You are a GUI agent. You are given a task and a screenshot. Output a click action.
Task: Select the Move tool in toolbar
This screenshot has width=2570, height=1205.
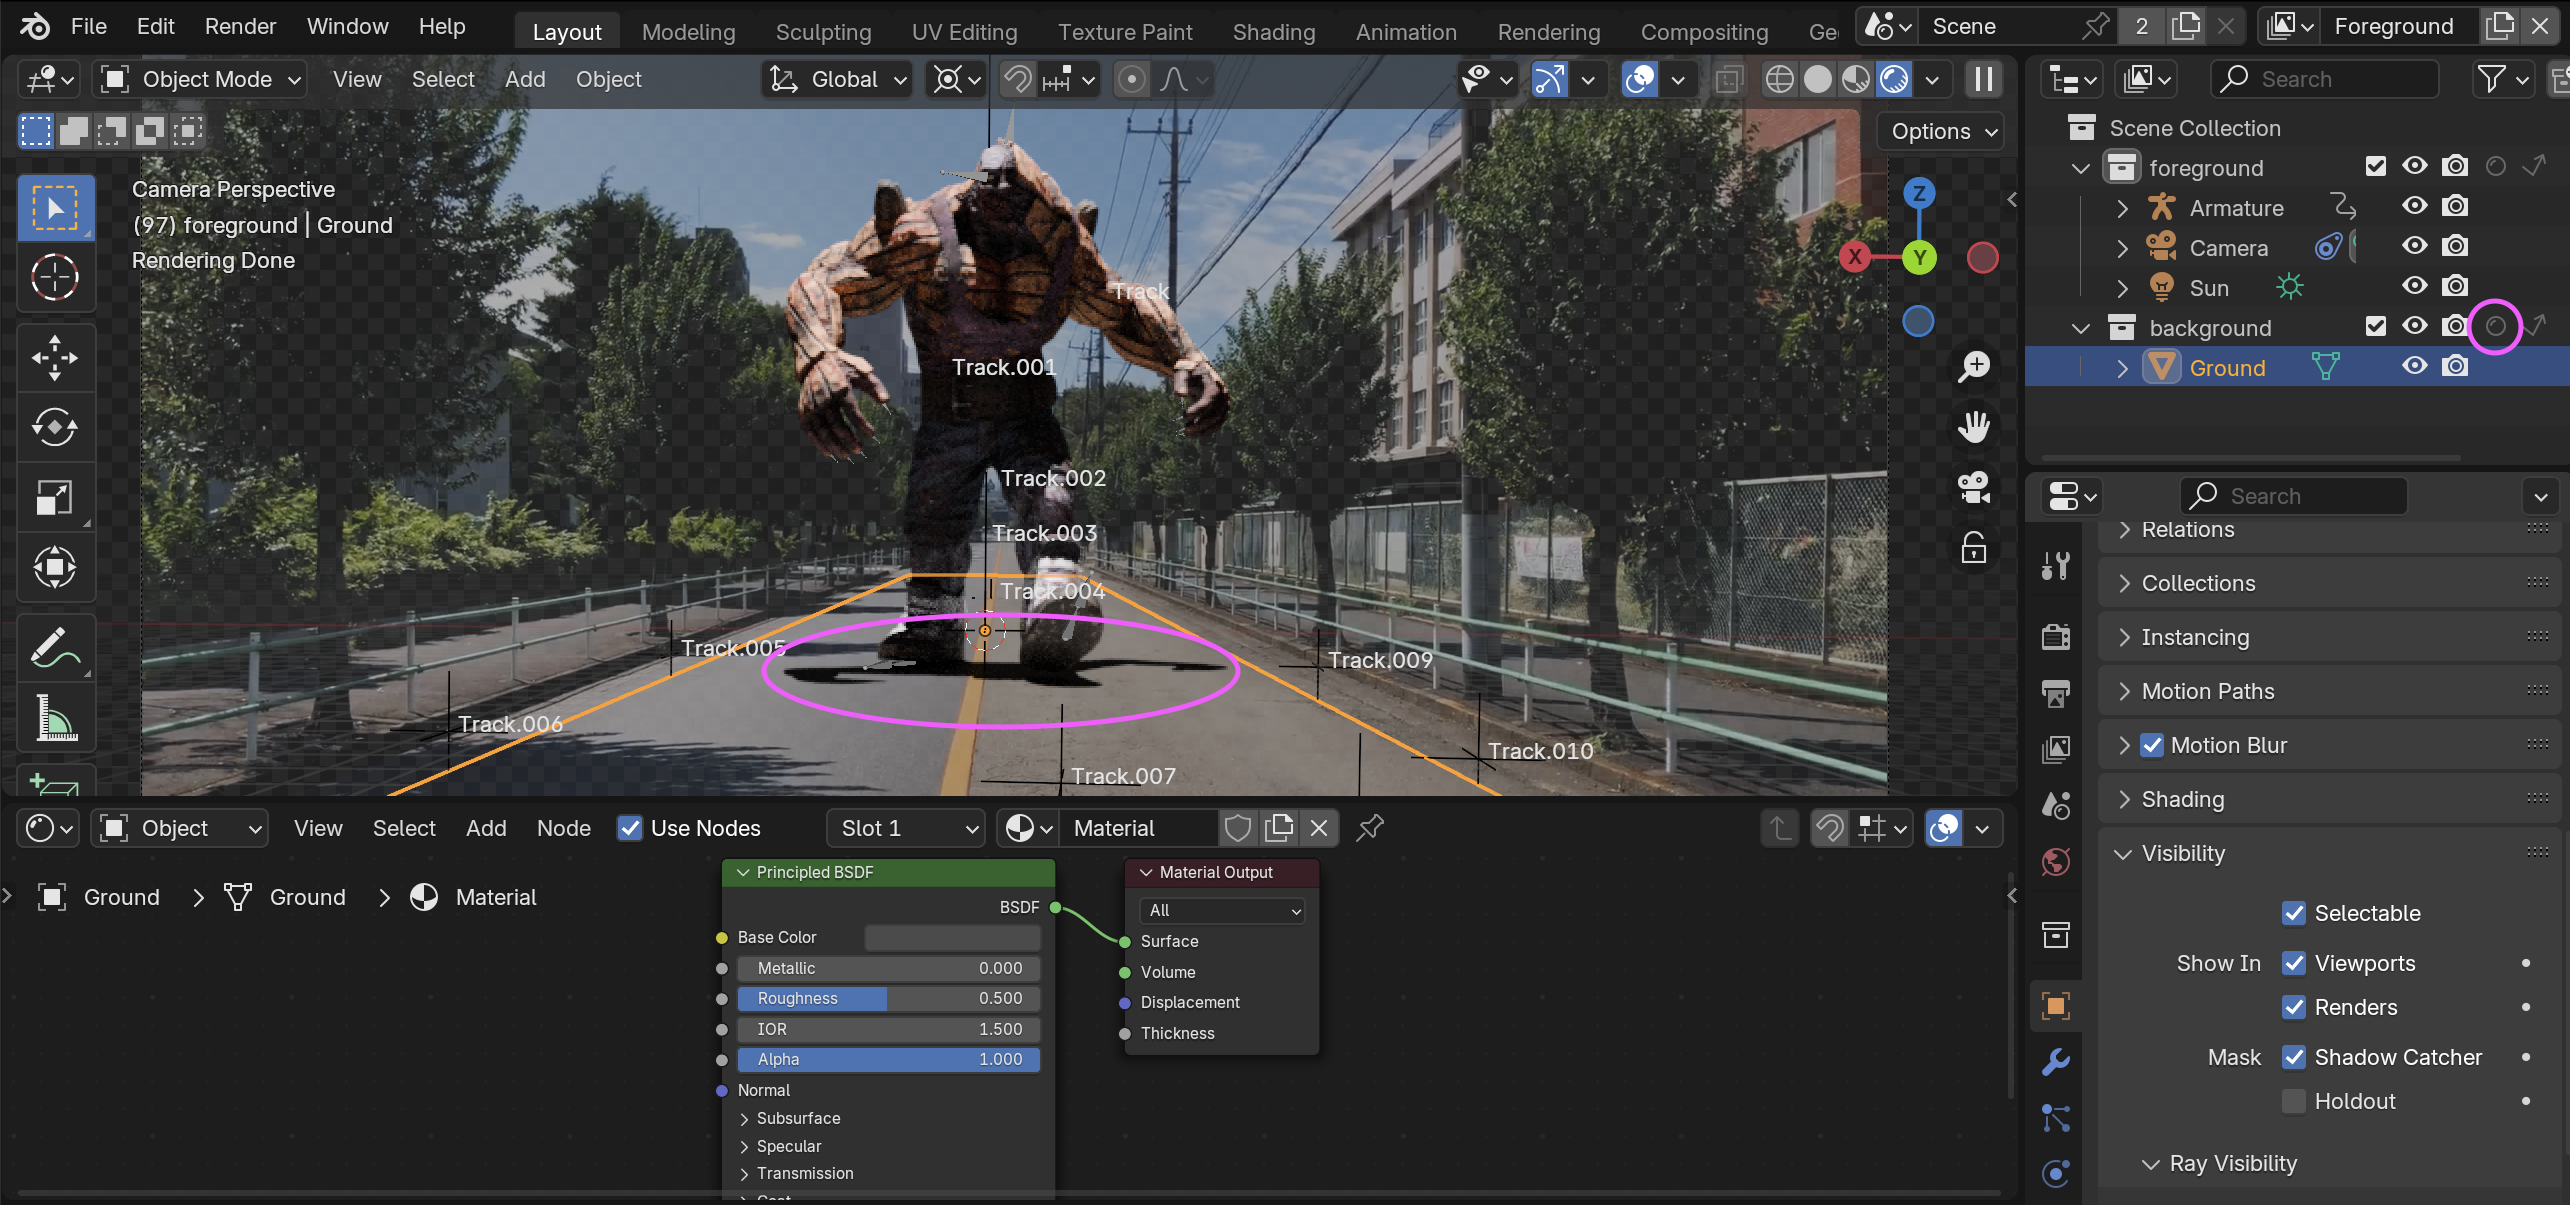coord(55,357)
